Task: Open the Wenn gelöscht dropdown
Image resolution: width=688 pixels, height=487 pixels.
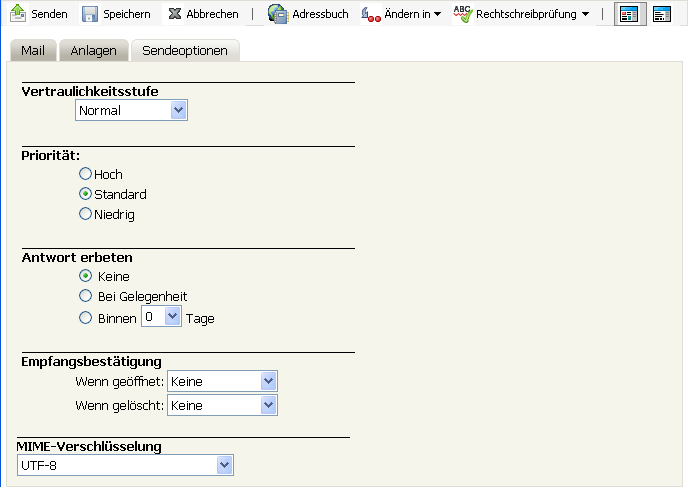Action: [x=222, y=405]
